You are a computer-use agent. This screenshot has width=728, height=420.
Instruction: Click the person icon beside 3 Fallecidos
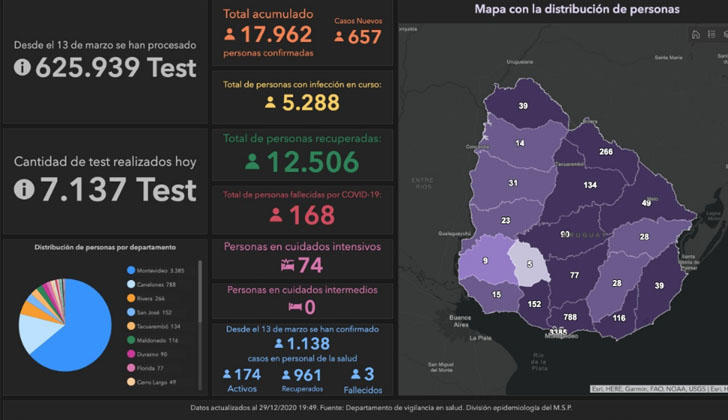355,374
